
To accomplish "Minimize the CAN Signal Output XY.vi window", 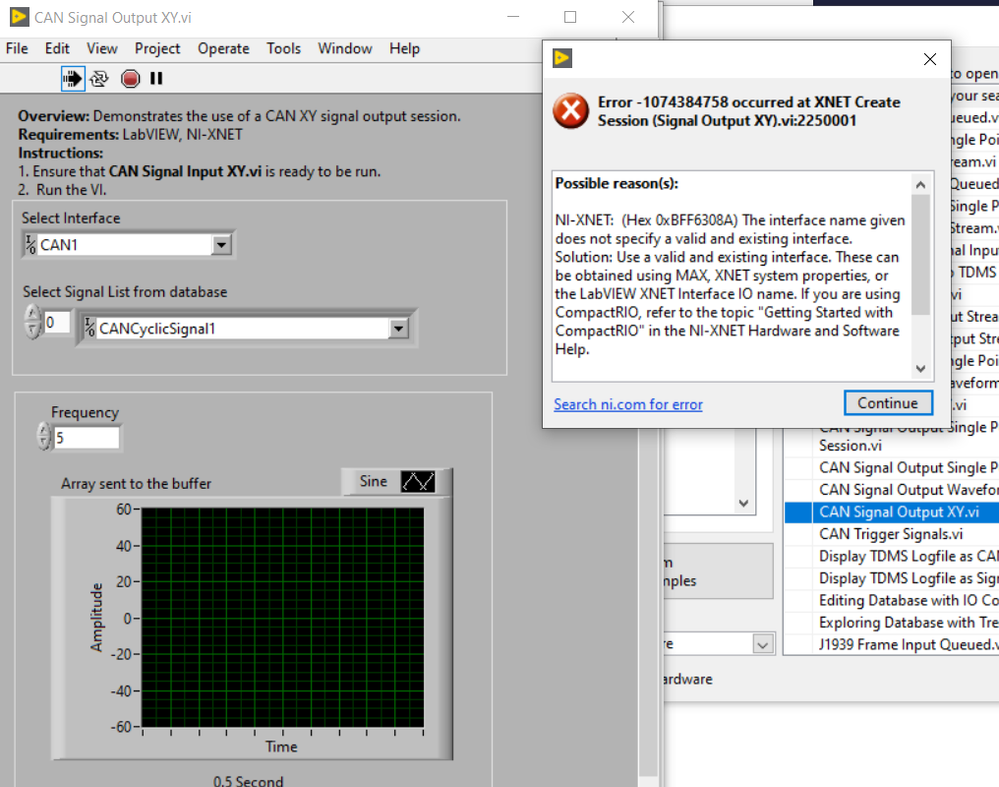I will pyautogui.click(x=513, y=17).
